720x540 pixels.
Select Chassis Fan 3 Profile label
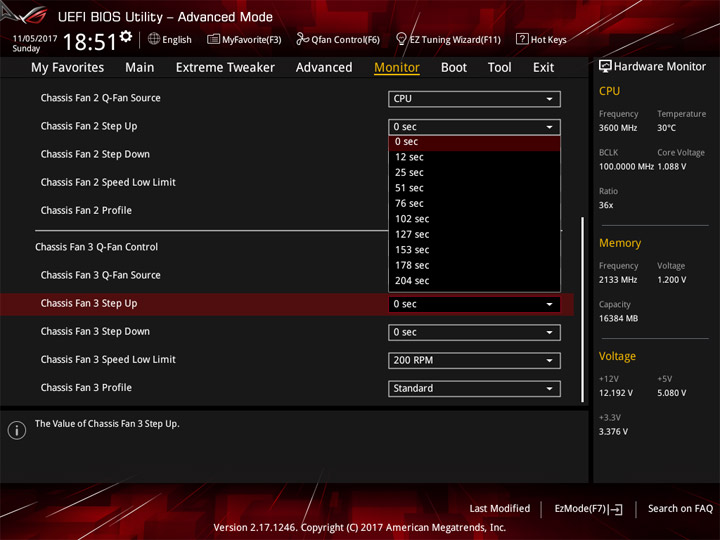tap(86, 388)
